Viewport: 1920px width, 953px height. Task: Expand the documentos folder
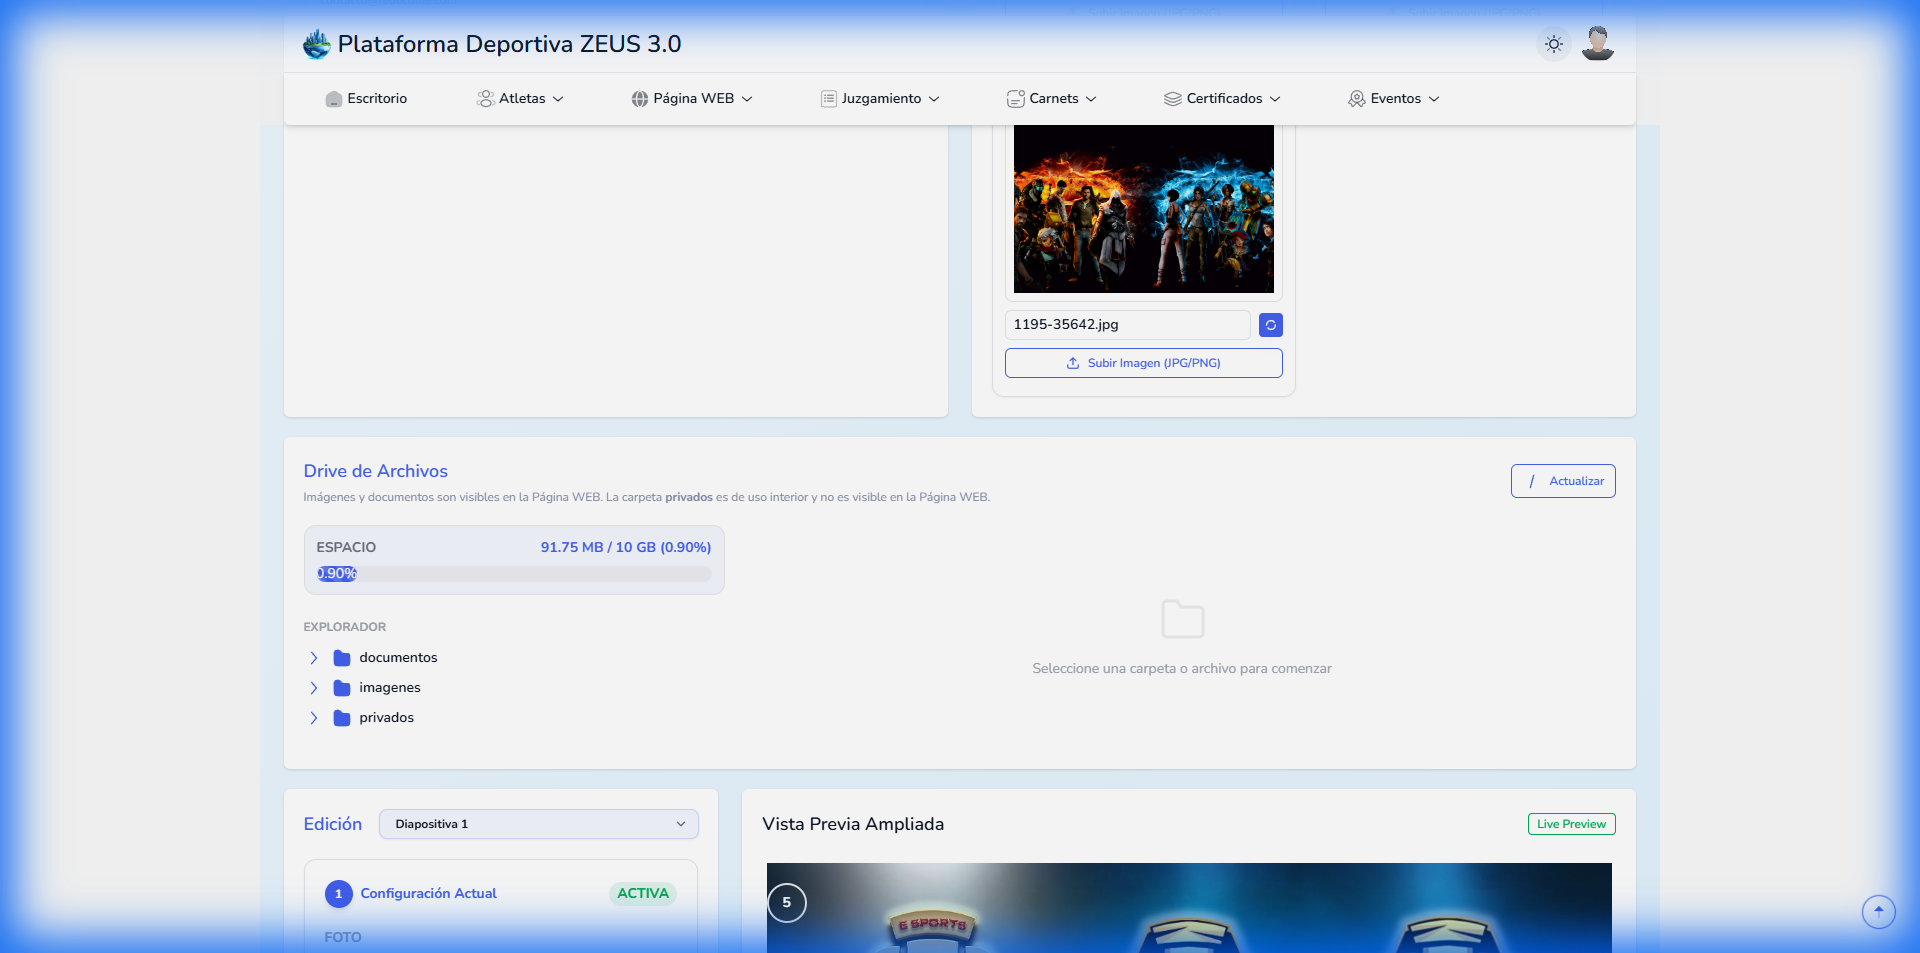(313, 658)
